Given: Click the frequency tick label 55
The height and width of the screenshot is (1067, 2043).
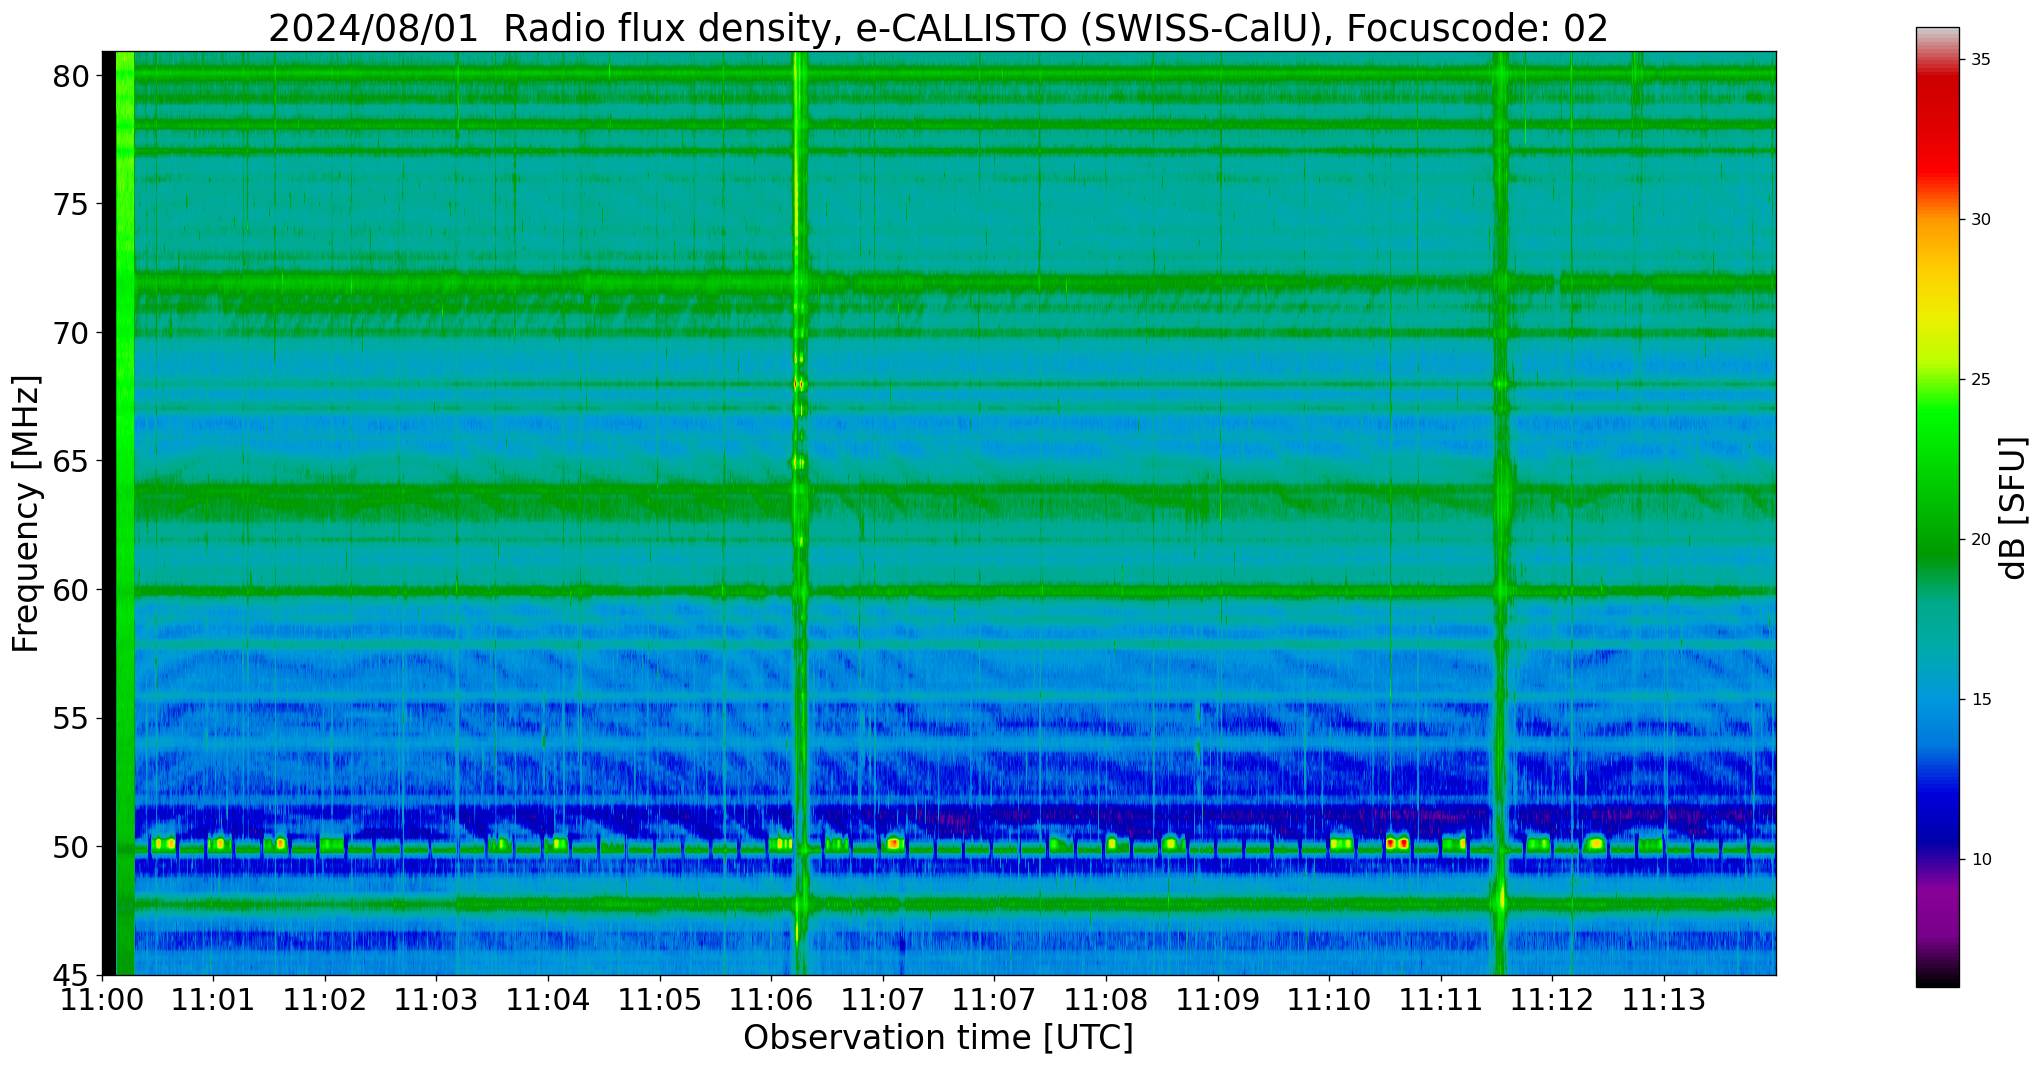Looking at the screenshot, I should coord(72,718).
